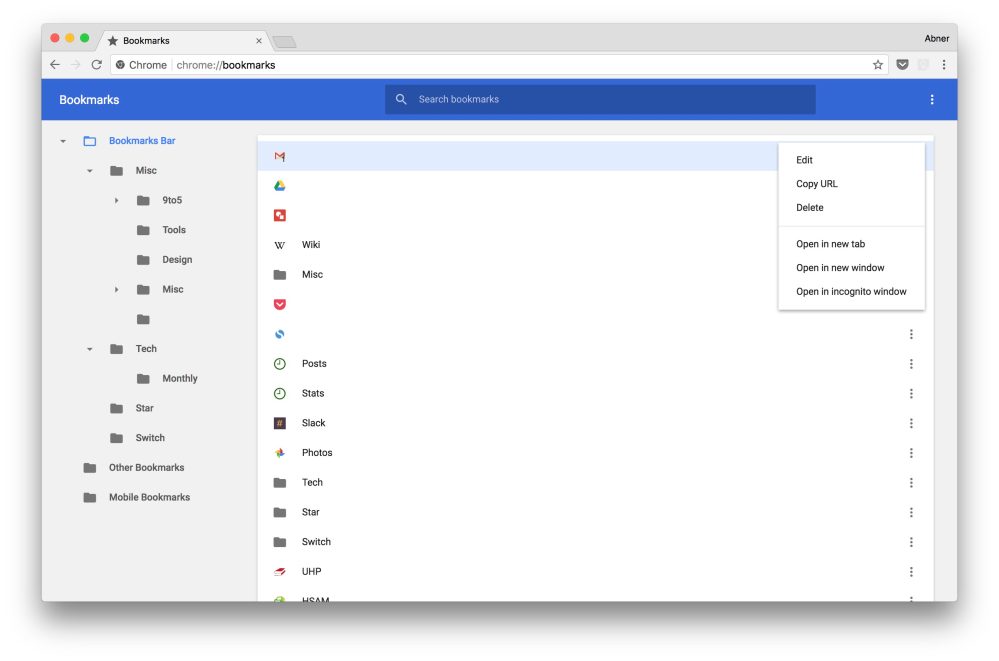
Task: Bookmark this page with the star icon
Action: (x=878, y=65)
